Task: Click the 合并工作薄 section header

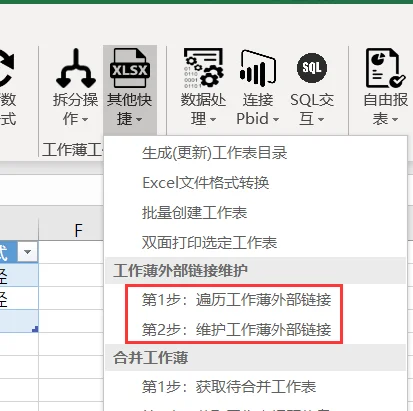Action: 256,358
